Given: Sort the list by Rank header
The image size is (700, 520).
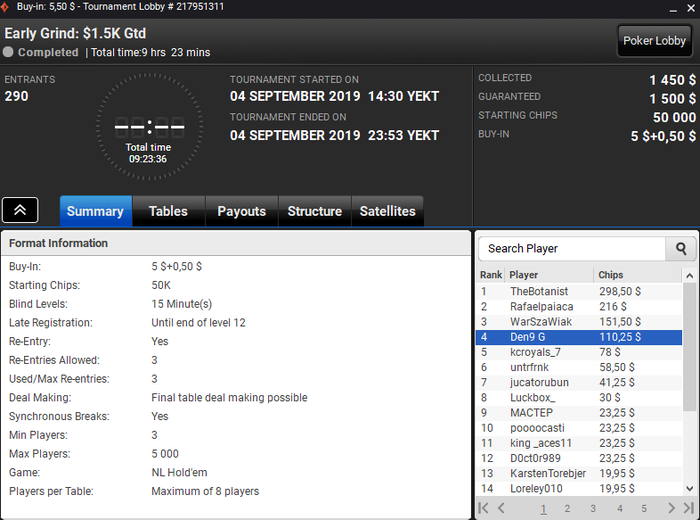Looking at the screenshot, I should click(491, 275).
